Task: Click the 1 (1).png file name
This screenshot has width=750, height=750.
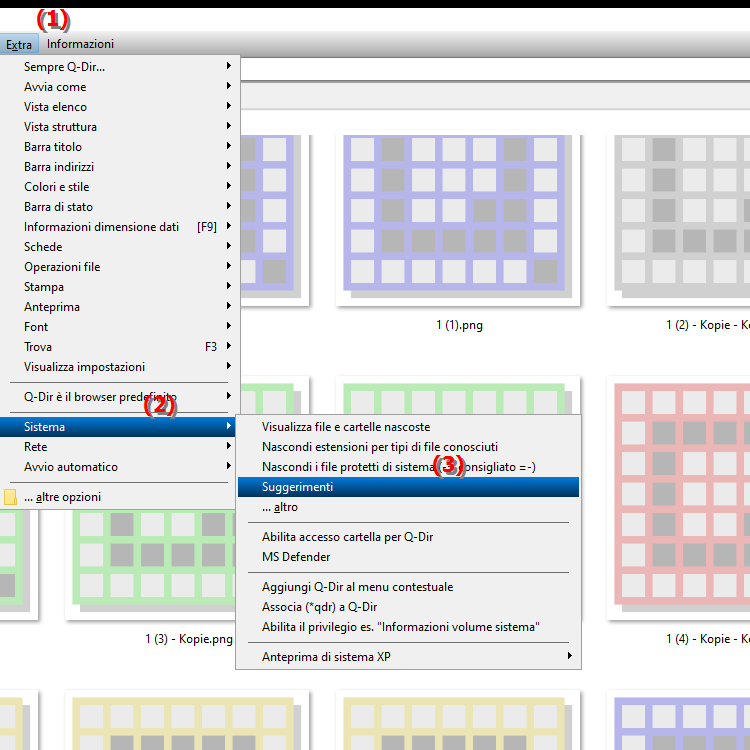Action: [459, 325]
